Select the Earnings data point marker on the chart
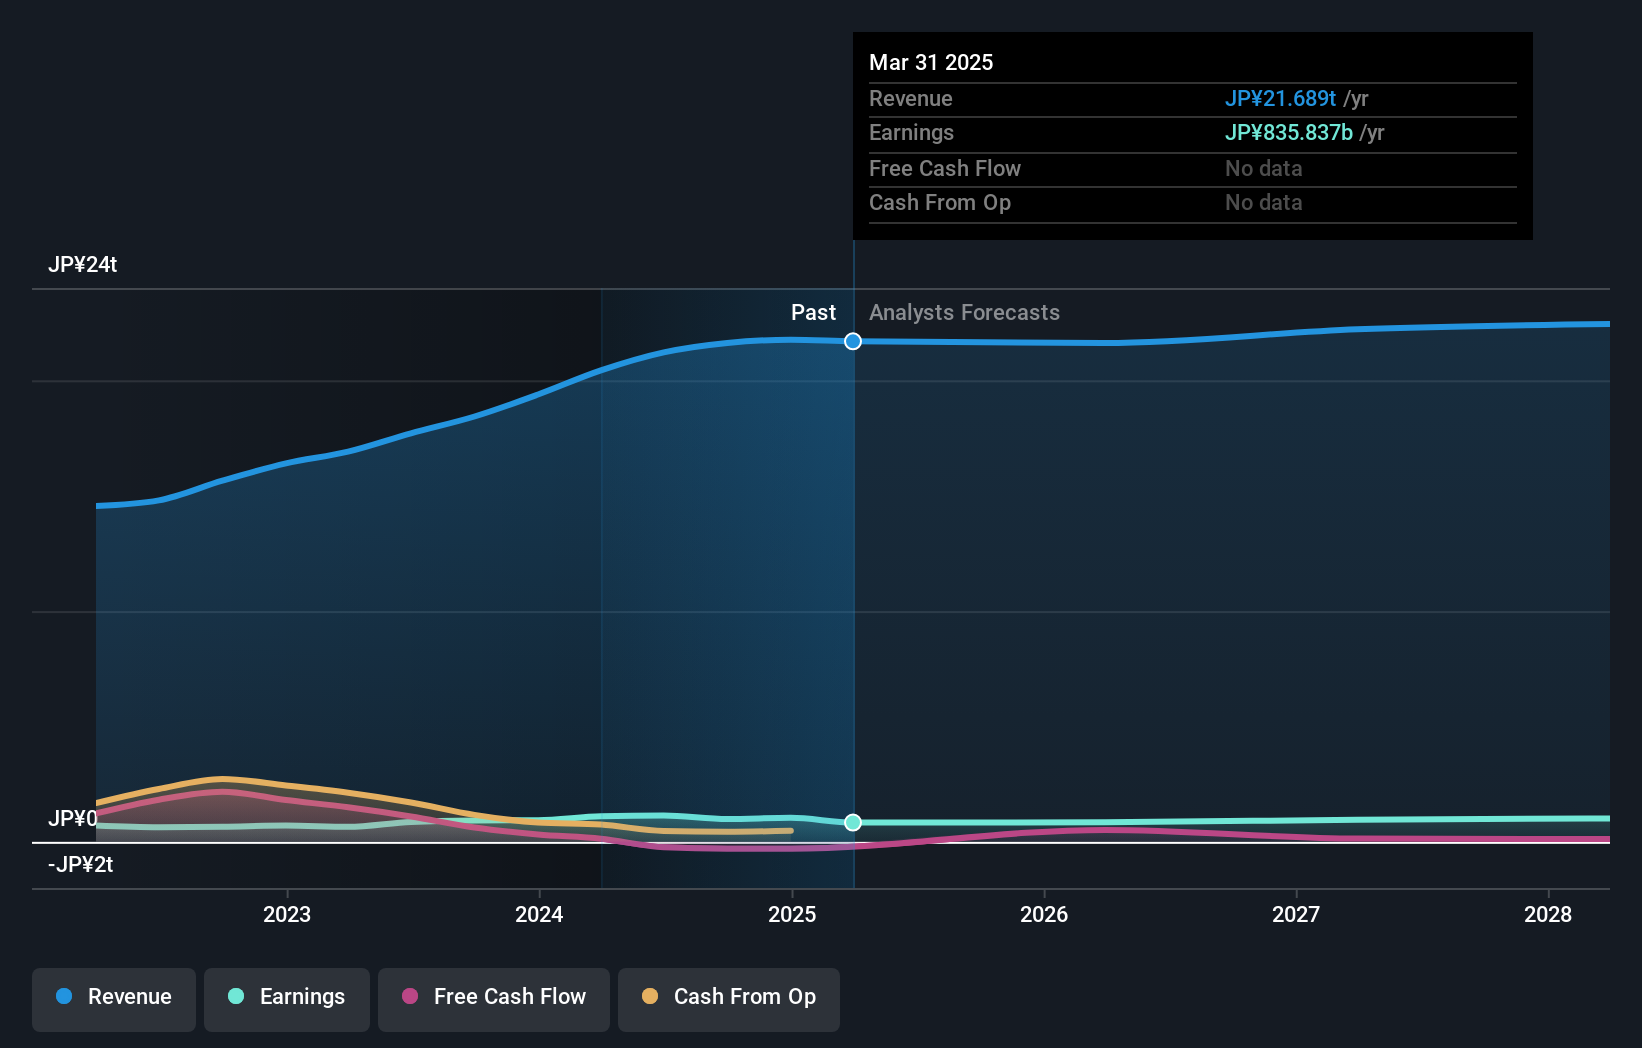The image size is (1642, 1048). coord(853,823)
